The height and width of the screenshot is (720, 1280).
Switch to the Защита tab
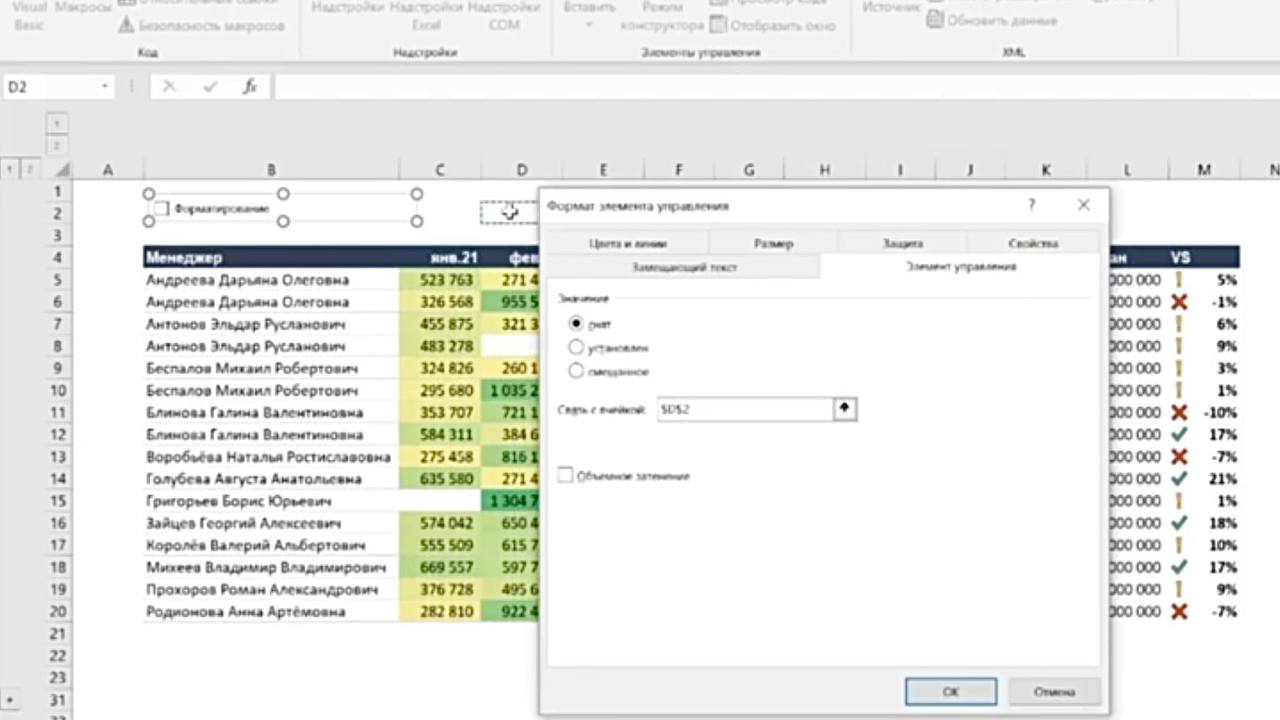[902, 243]
